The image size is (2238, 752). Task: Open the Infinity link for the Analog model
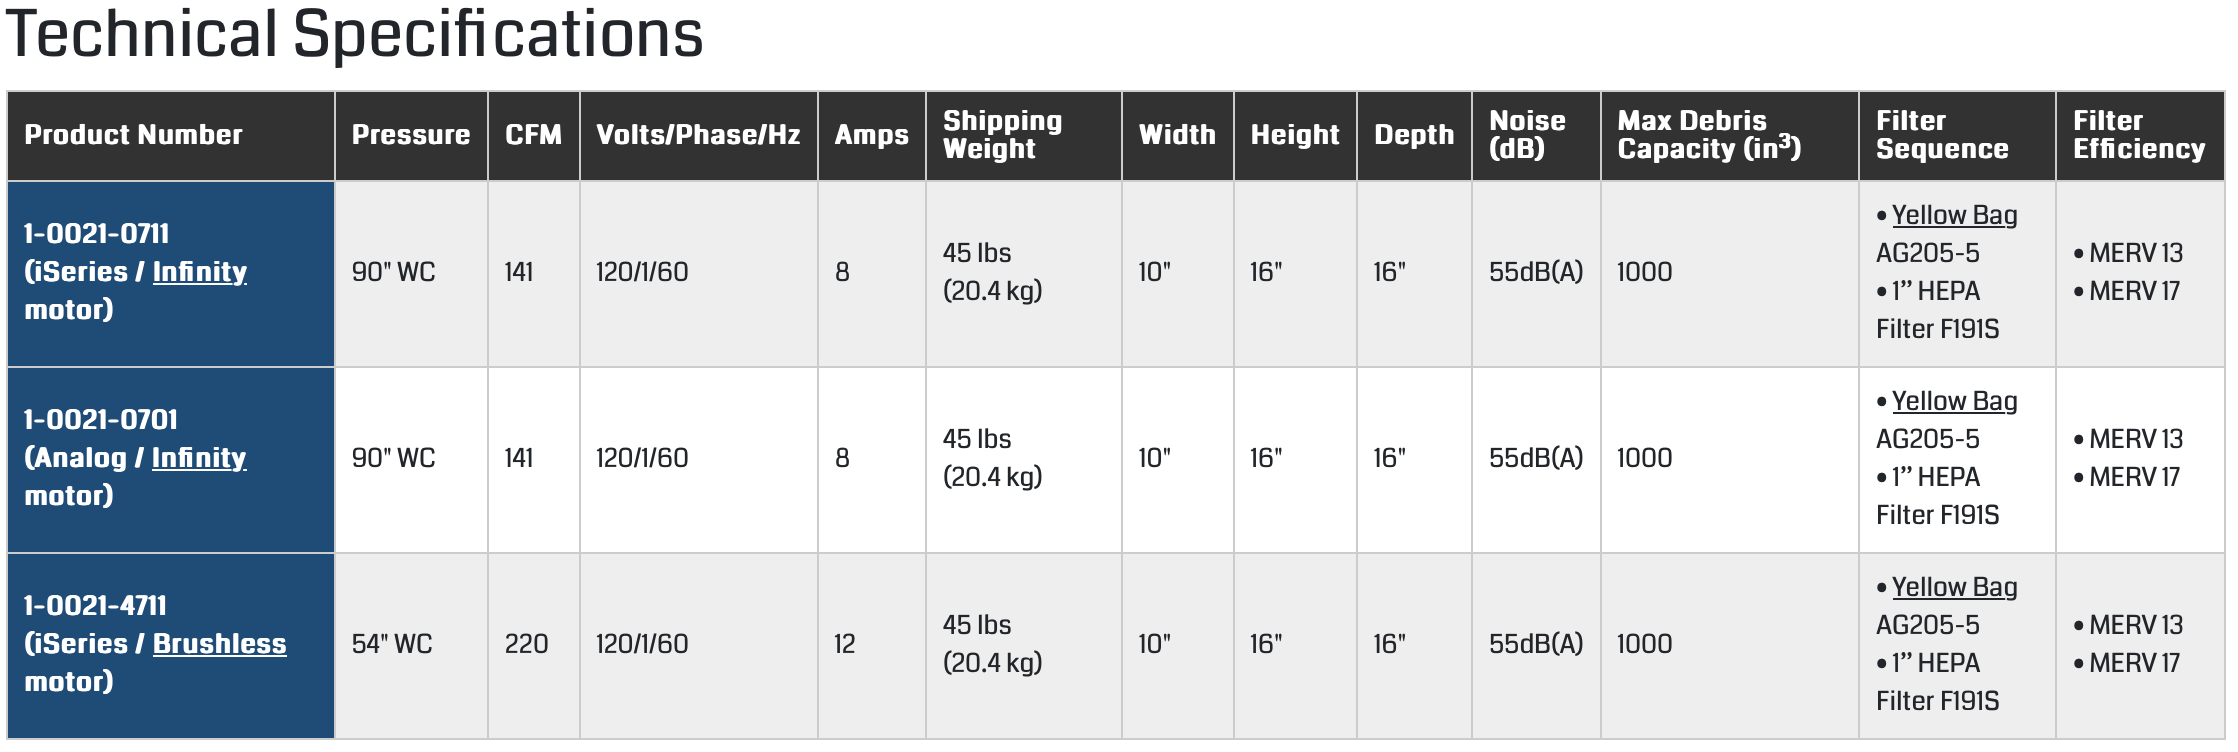click(x=198, y=458)
